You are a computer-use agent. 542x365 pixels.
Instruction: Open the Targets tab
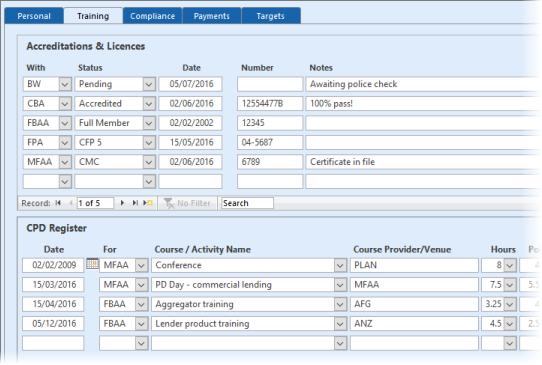tap(271, 16)
